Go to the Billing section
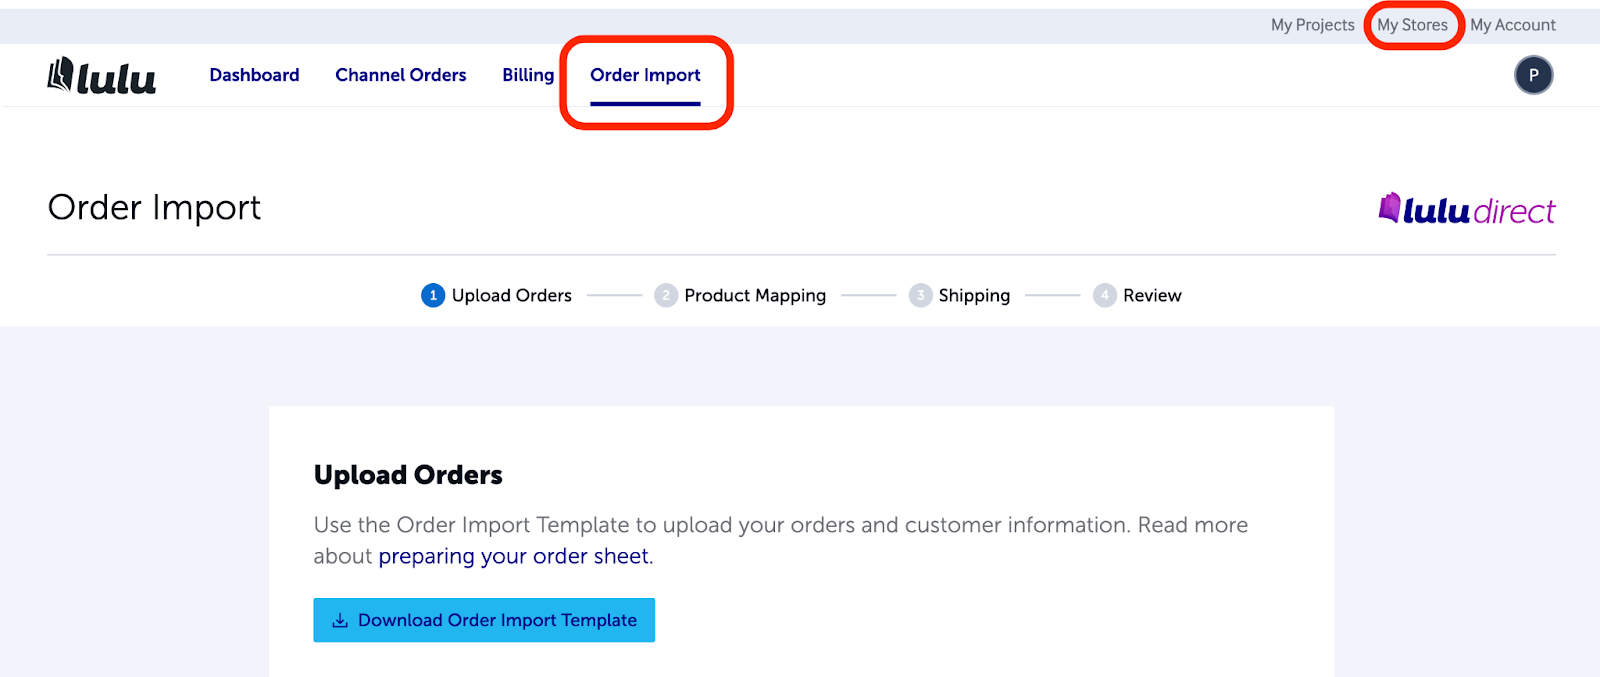 pyautogui.click(x=528, y=74)
